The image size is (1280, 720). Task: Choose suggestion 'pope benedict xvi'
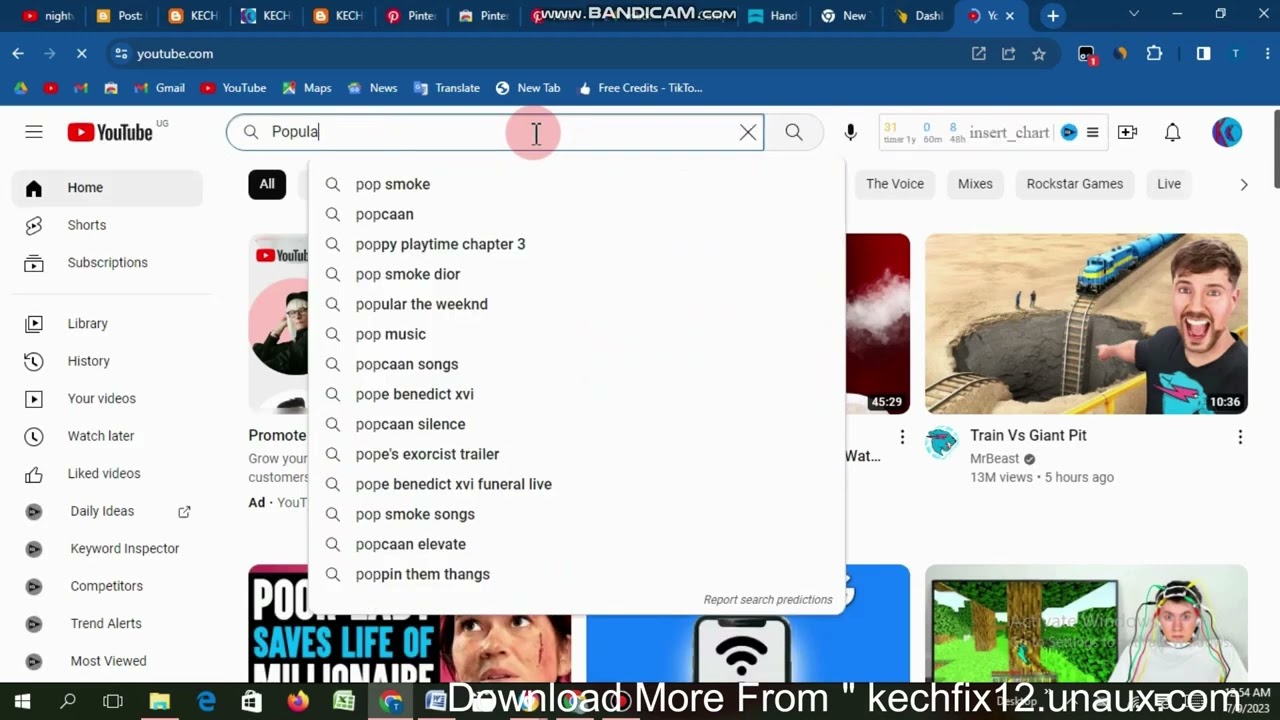(x=576, y=394)
